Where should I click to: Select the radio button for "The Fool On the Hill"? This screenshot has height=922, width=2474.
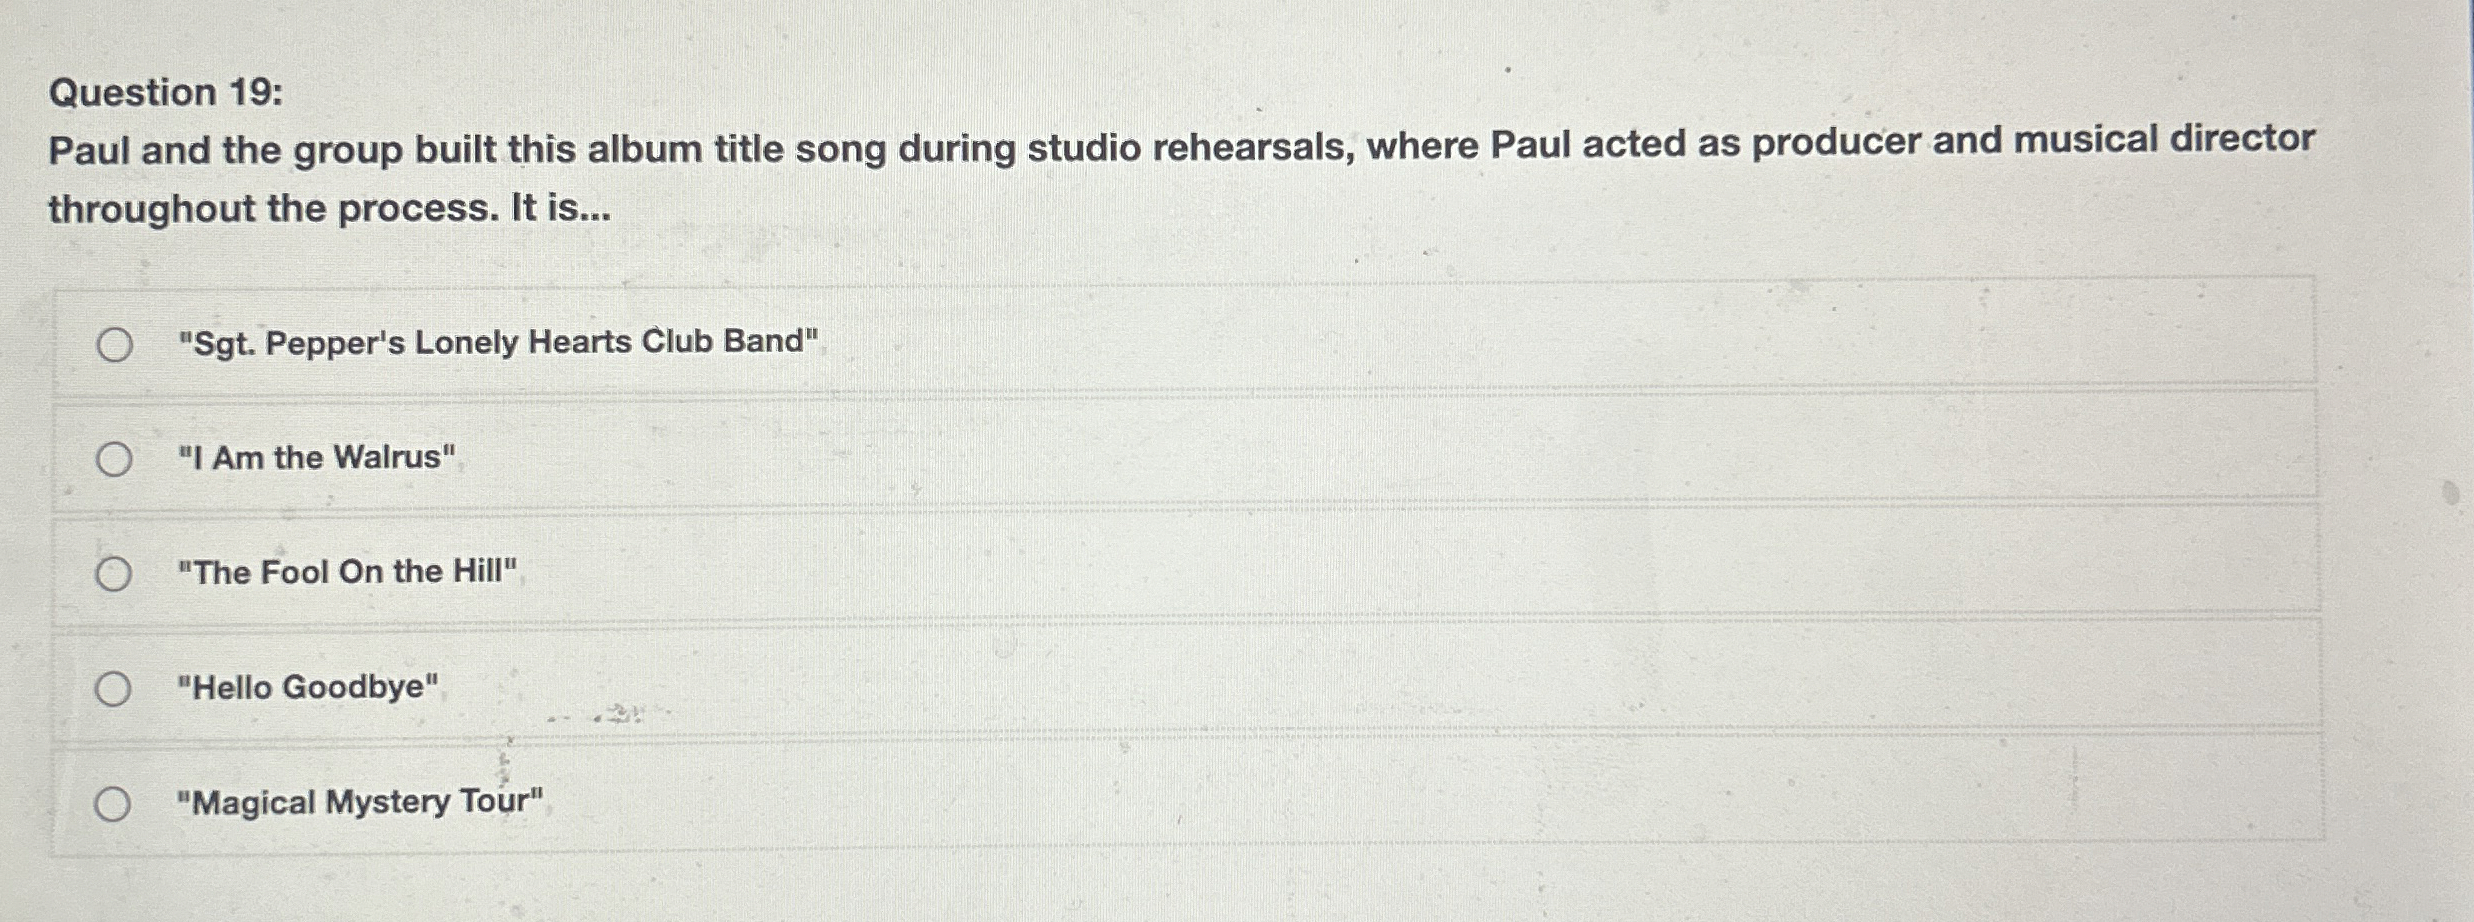point(114,574)
